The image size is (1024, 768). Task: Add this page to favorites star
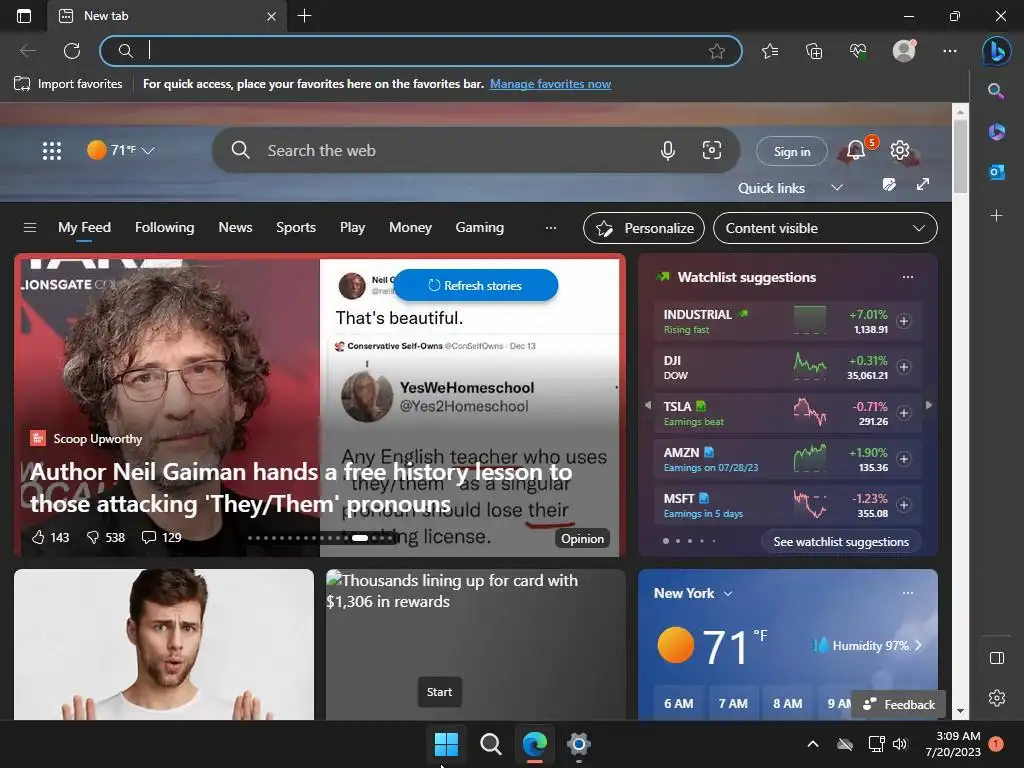716,51
